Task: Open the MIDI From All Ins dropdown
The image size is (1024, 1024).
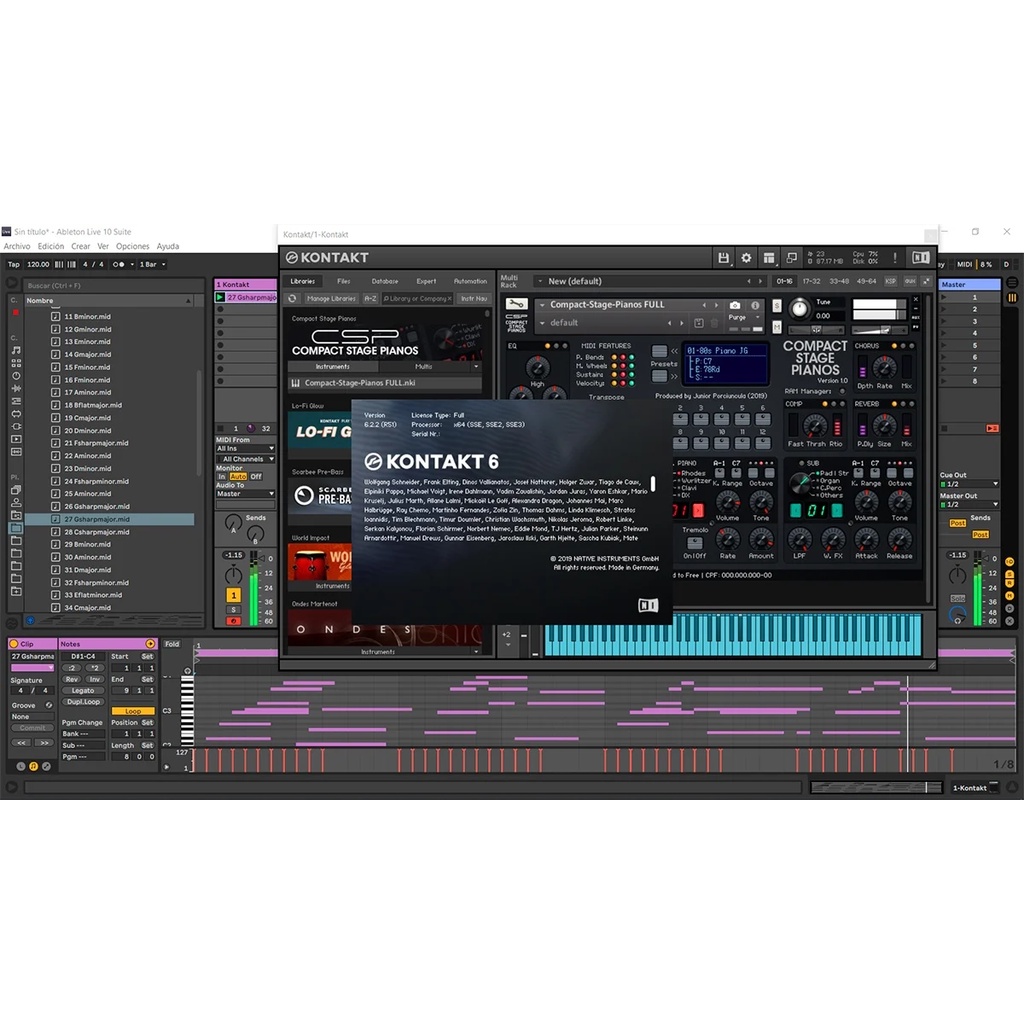Action: pyautogui.click(x=245, y=448)
